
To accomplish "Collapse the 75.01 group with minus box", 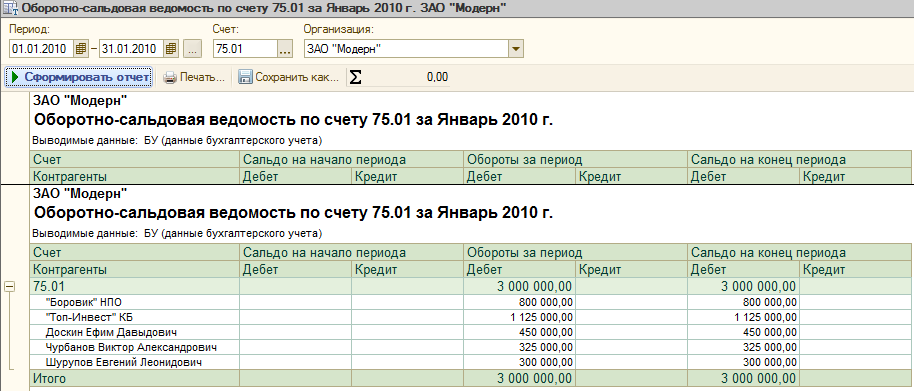I will (9, 287).
